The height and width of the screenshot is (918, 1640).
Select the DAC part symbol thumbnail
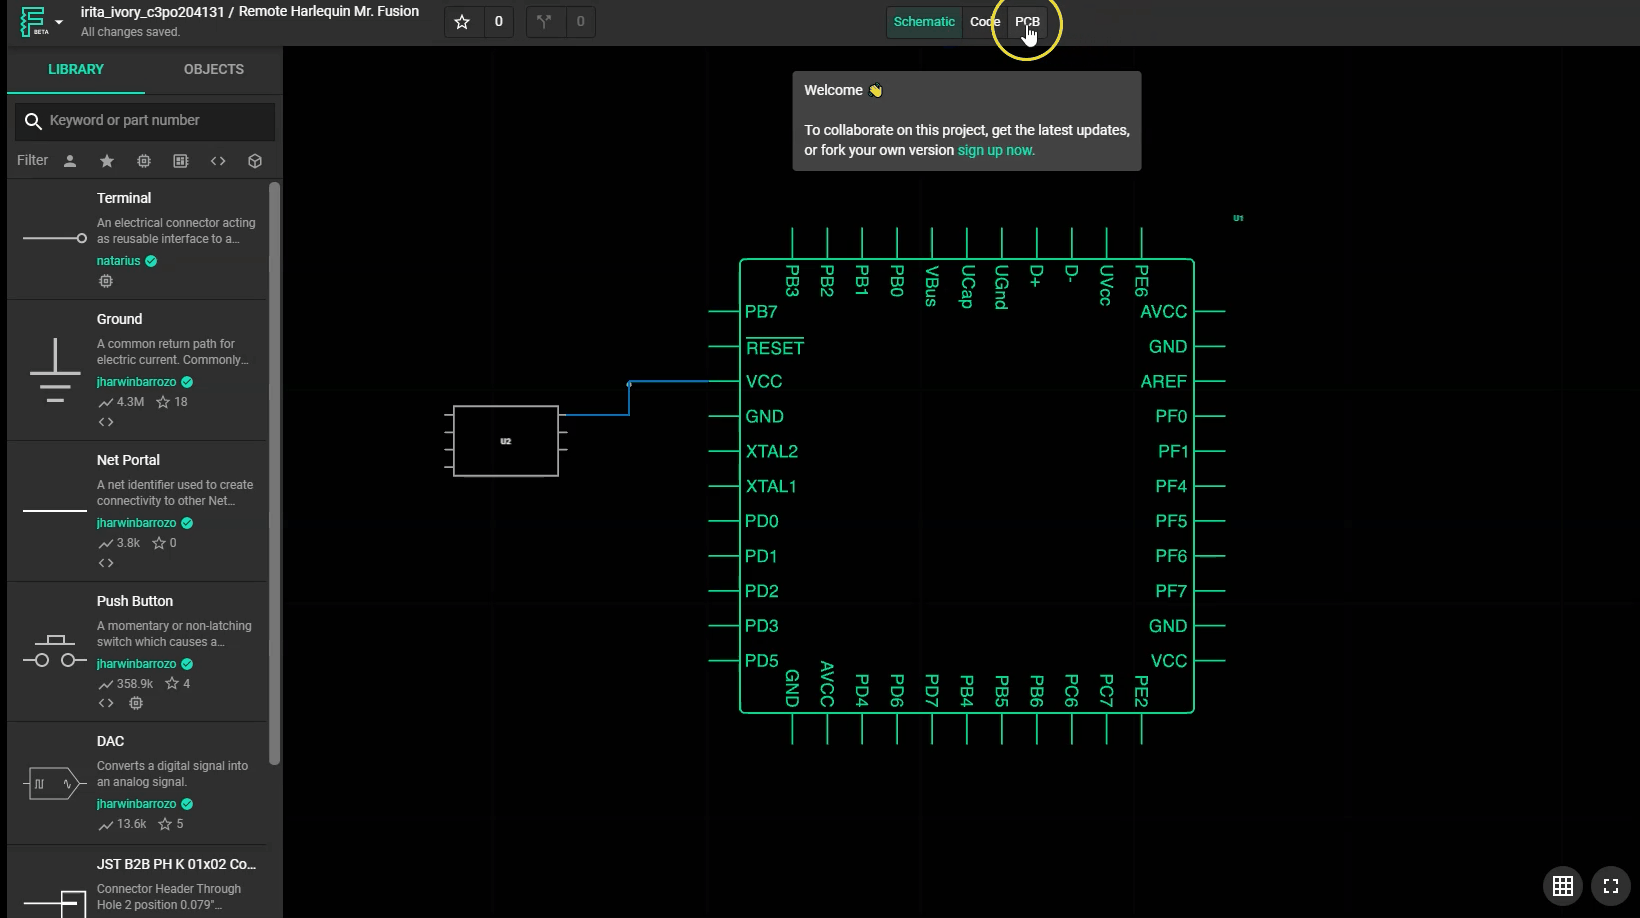pos(55,783)
